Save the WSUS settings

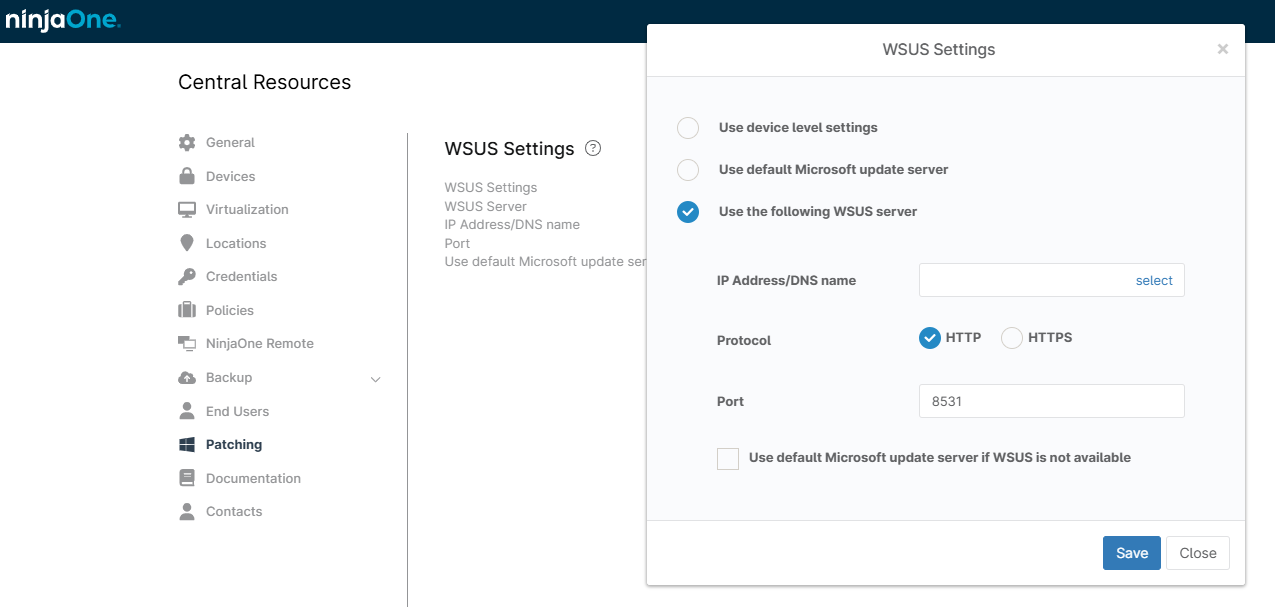(x=1132, y=553)
